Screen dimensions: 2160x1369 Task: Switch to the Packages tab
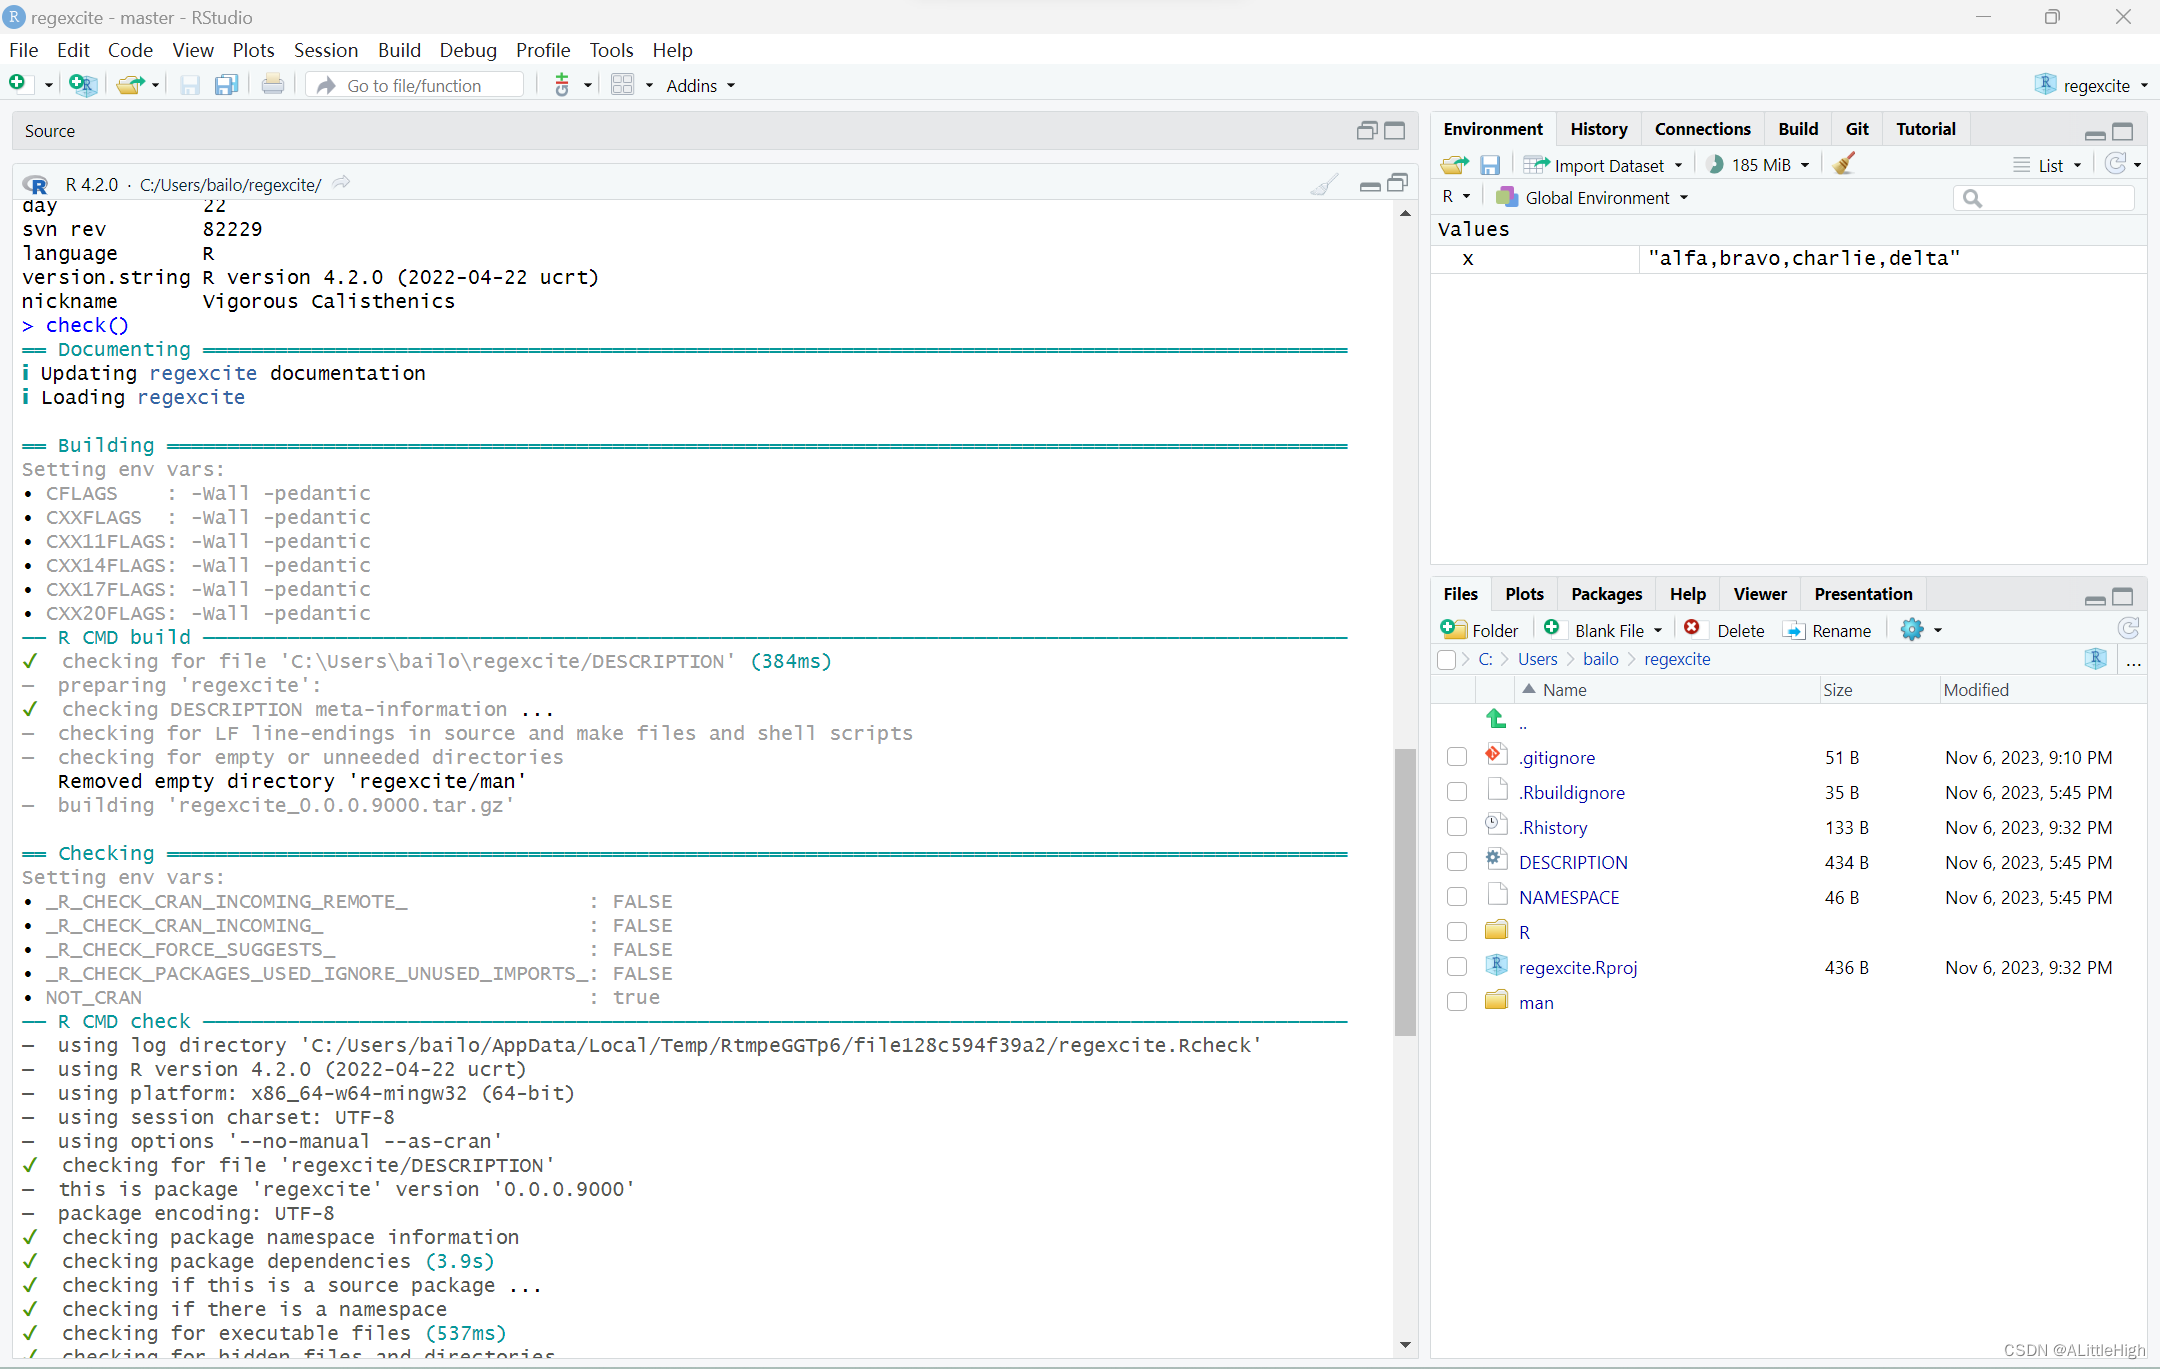[x=1606, y=594]
